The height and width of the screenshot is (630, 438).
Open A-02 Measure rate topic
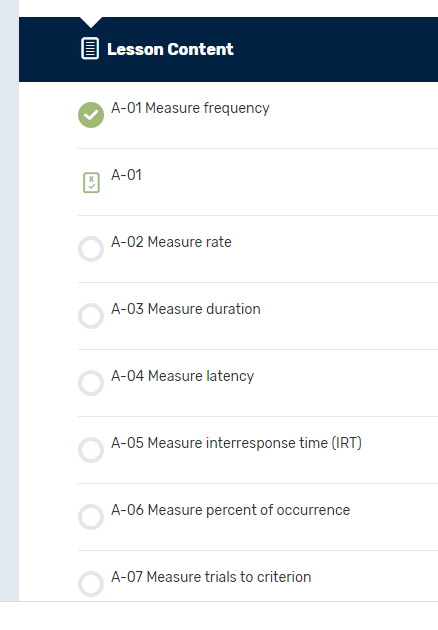point(171,242)
